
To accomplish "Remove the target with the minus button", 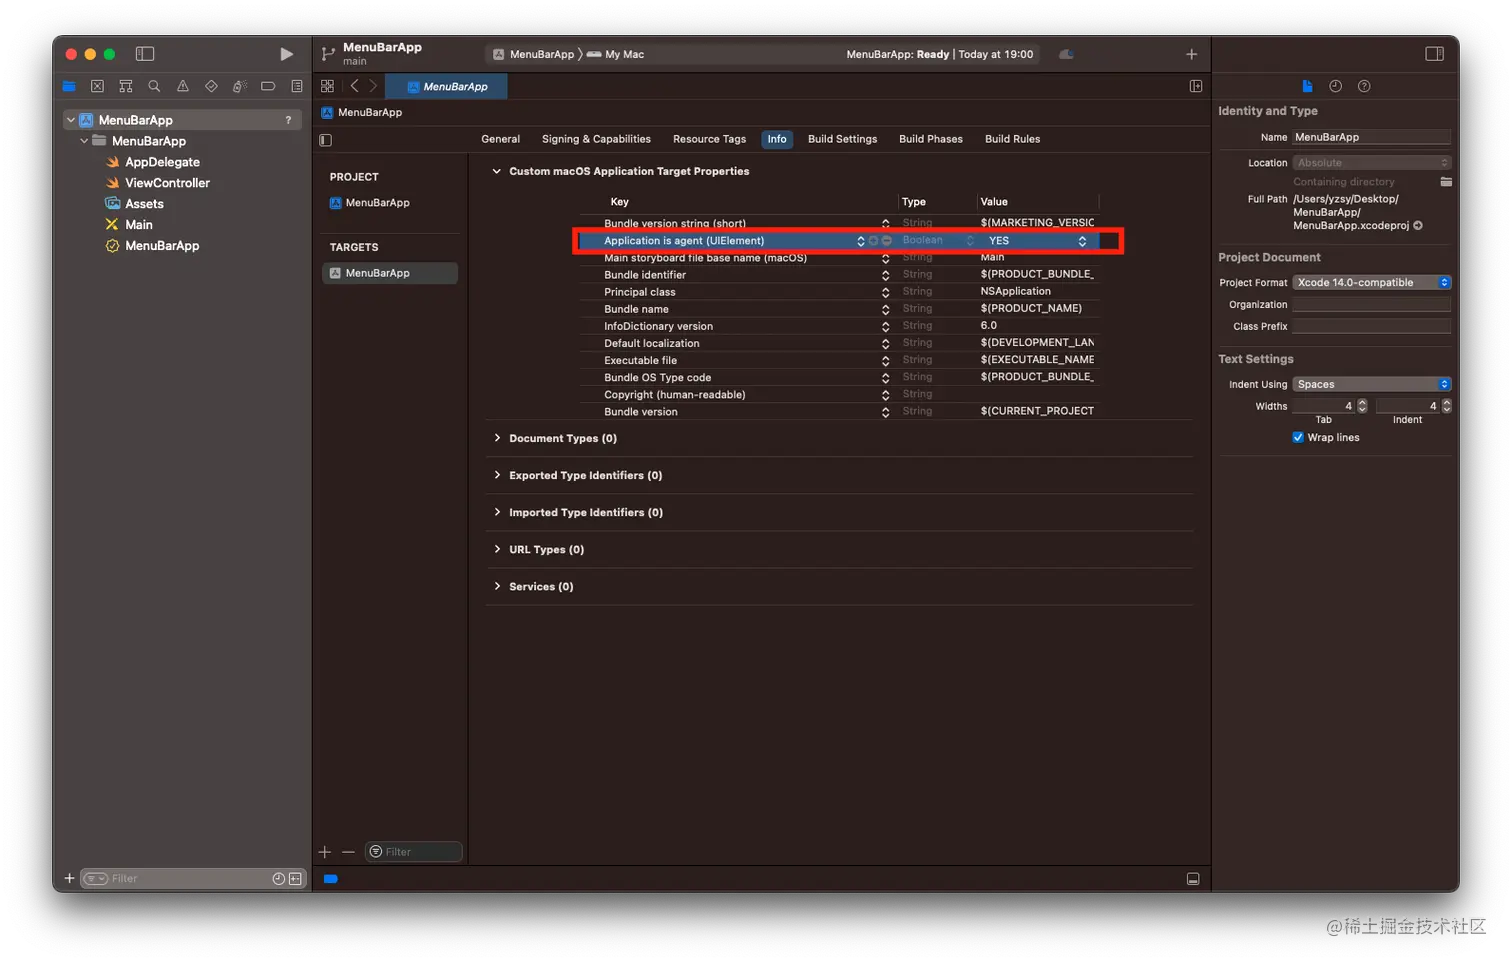I will point(348,852).
